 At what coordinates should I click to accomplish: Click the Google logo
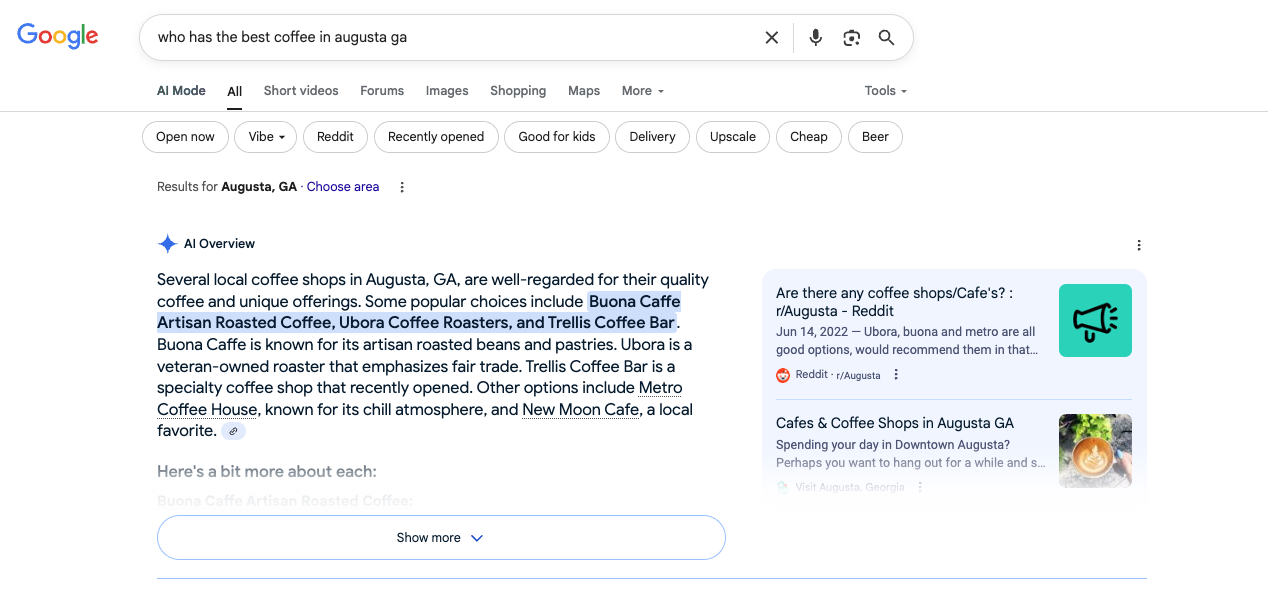tap(58, 36)
